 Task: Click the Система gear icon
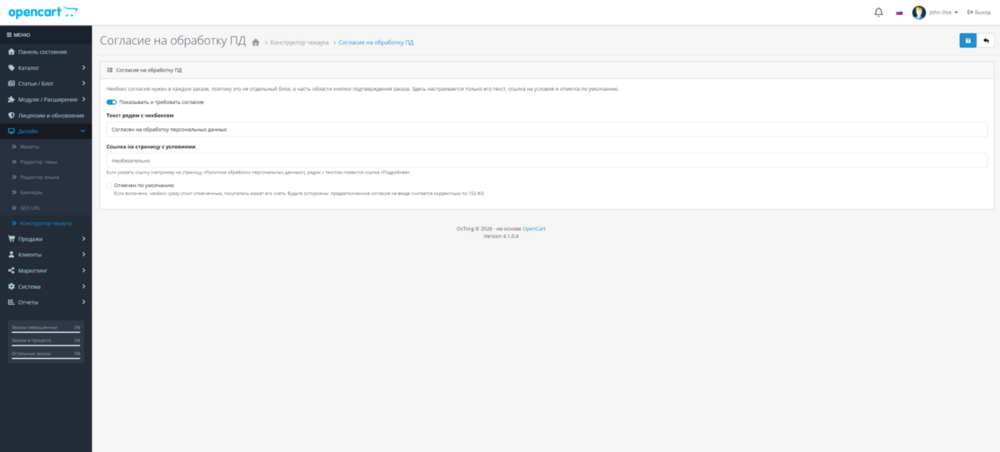[x=11, y=286]
